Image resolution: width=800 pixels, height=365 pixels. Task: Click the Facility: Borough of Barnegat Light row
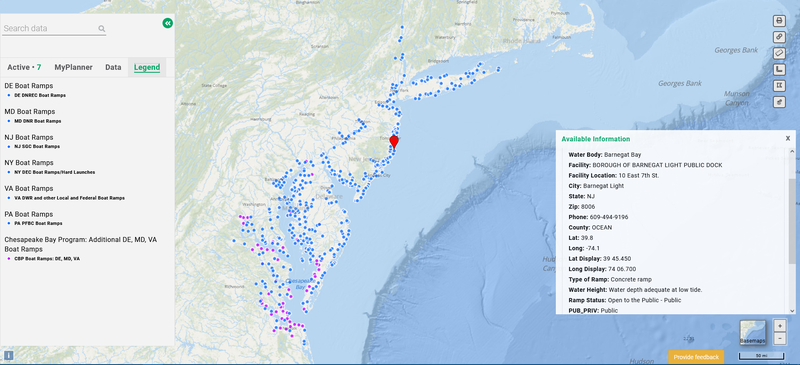point(645,165)
